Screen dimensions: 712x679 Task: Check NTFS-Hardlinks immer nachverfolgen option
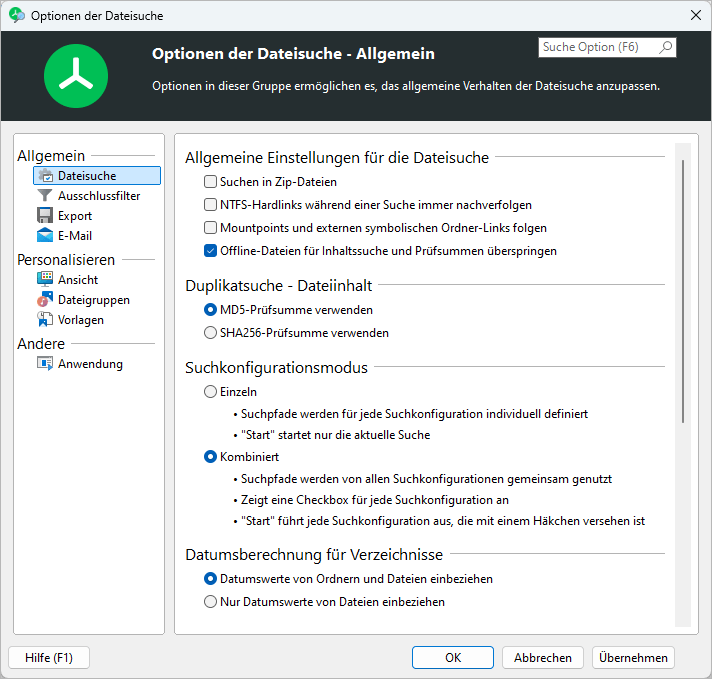pyautogui.click(x=210, y=205)
